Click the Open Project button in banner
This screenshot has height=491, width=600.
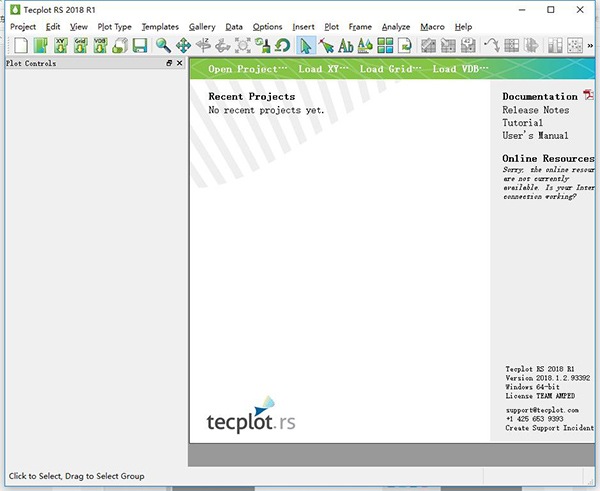(248, 69)
